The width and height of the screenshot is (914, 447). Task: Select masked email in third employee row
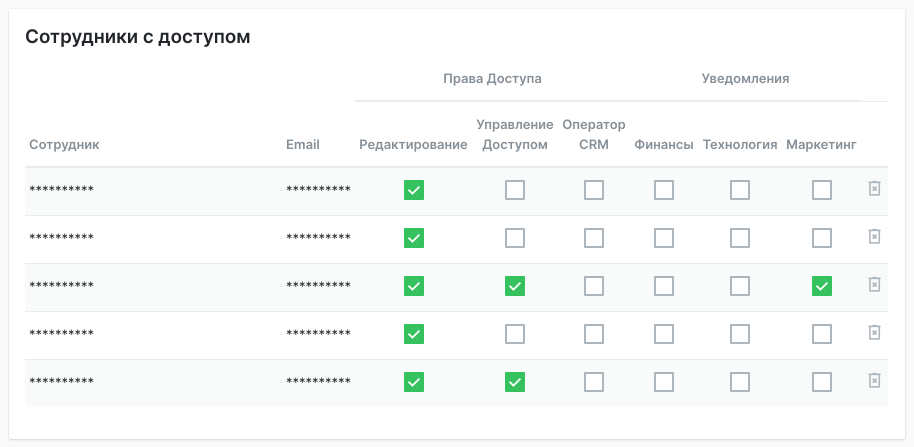tap(318, 286)
